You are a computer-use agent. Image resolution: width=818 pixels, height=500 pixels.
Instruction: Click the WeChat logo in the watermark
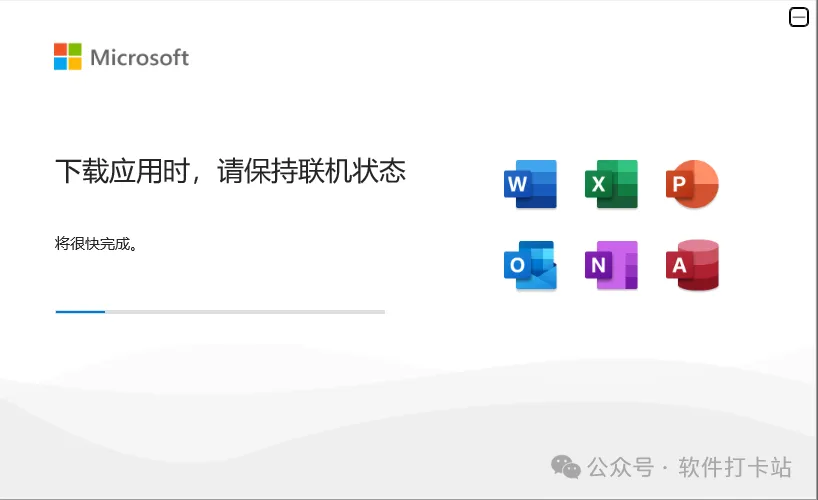click(566, 467)
